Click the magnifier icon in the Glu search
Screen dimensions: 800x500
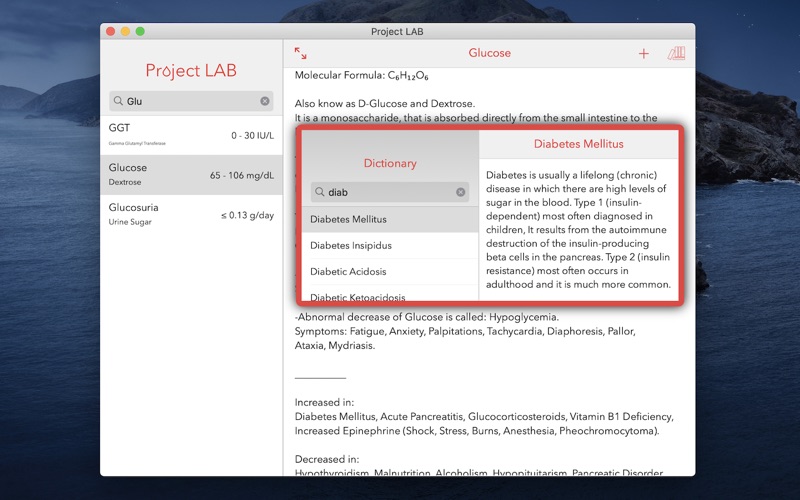(x=118, y=101)
